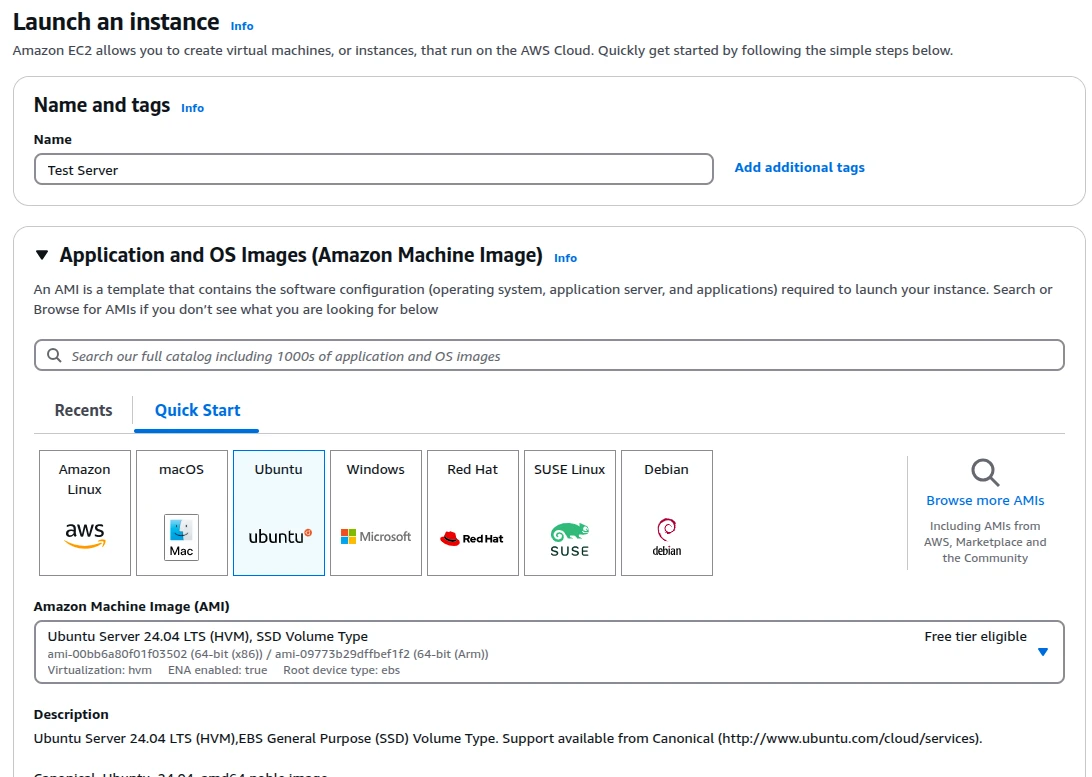Click Add additional tags link
Screen dimensions: 1092x777
[800, 168]
